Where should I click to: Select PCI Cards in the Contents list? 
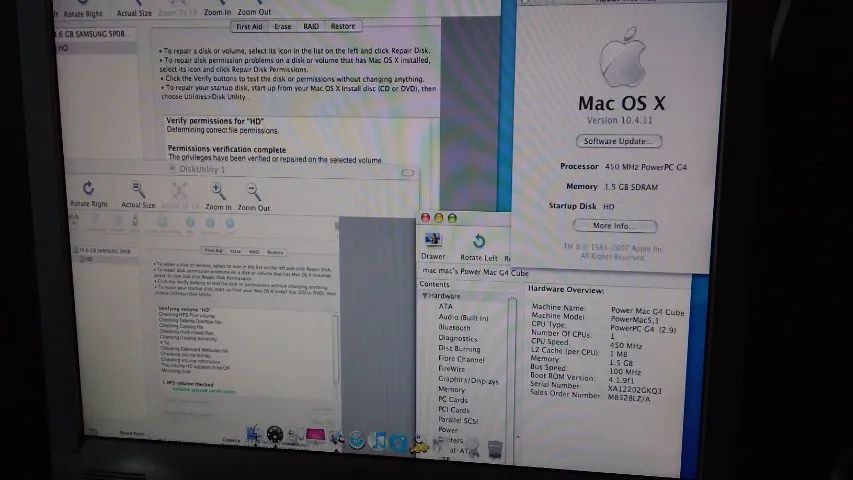454,410
